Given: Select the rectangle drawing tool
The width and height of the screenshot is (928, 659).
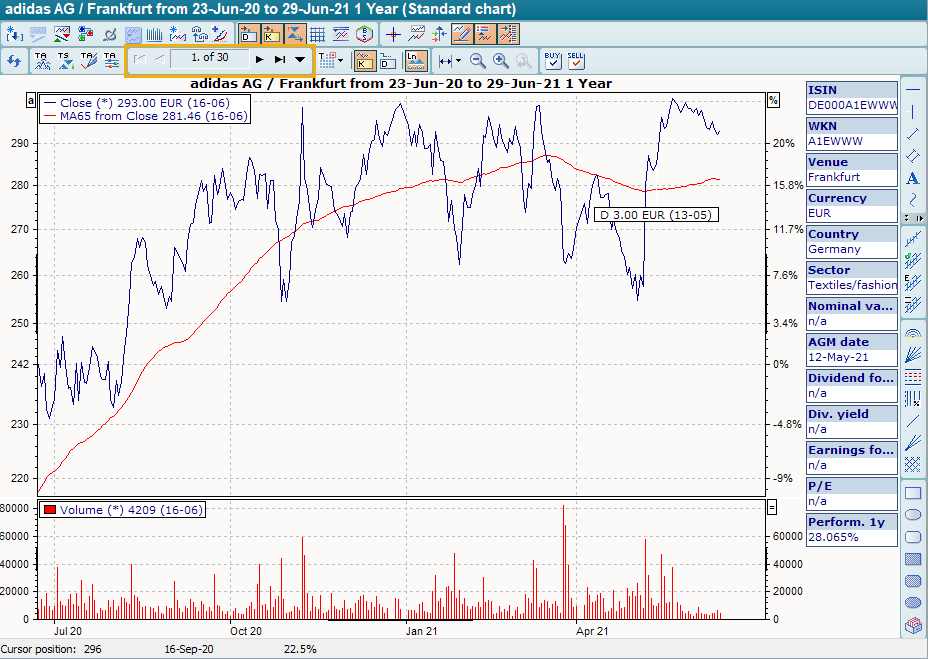Looking at the screenshot, I should 912,493.
